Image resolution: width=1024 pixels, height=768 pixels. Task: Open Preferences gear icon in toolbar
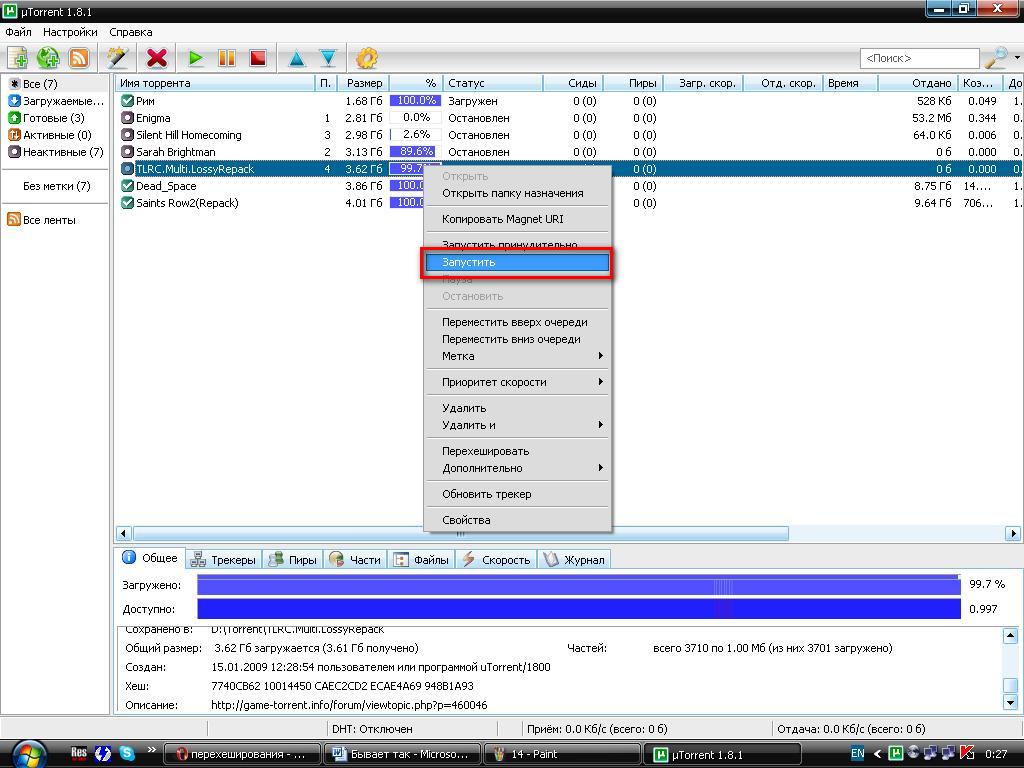click(x=367, y=58)
